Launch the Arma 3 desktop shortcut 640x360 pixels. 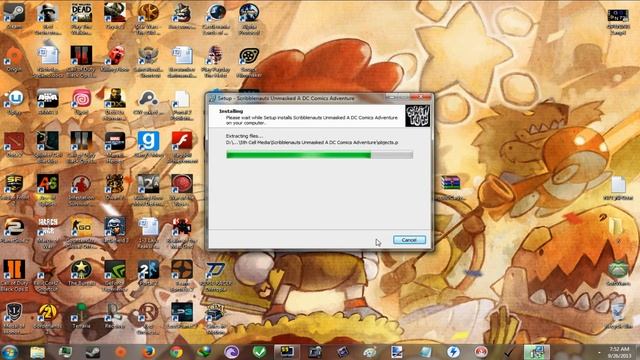(48, 101)
